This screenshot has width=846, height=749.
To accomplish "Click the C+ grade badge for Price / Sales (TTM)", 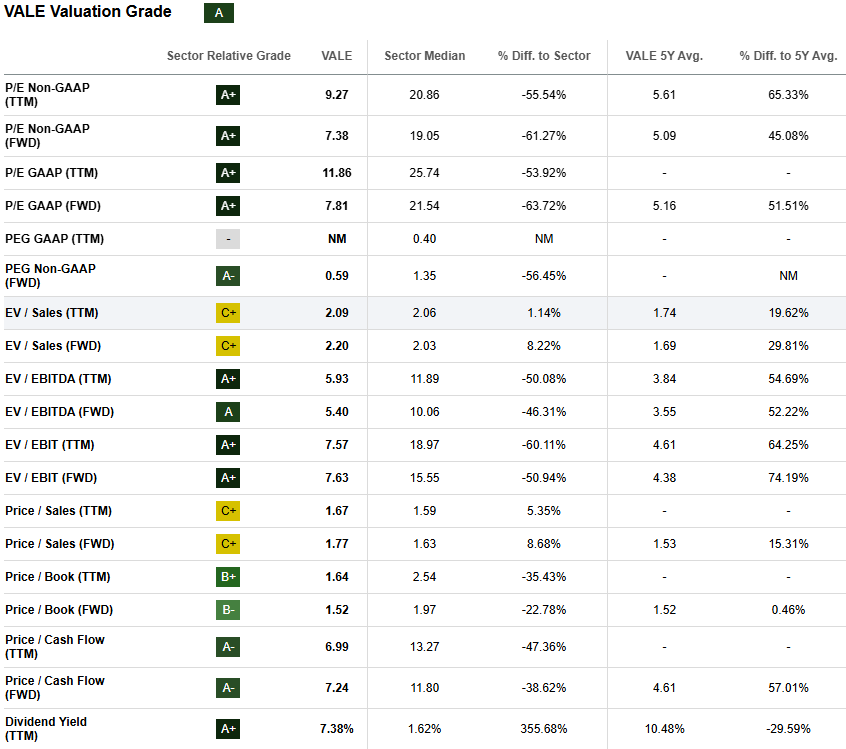I will click(x=228, y=511).
